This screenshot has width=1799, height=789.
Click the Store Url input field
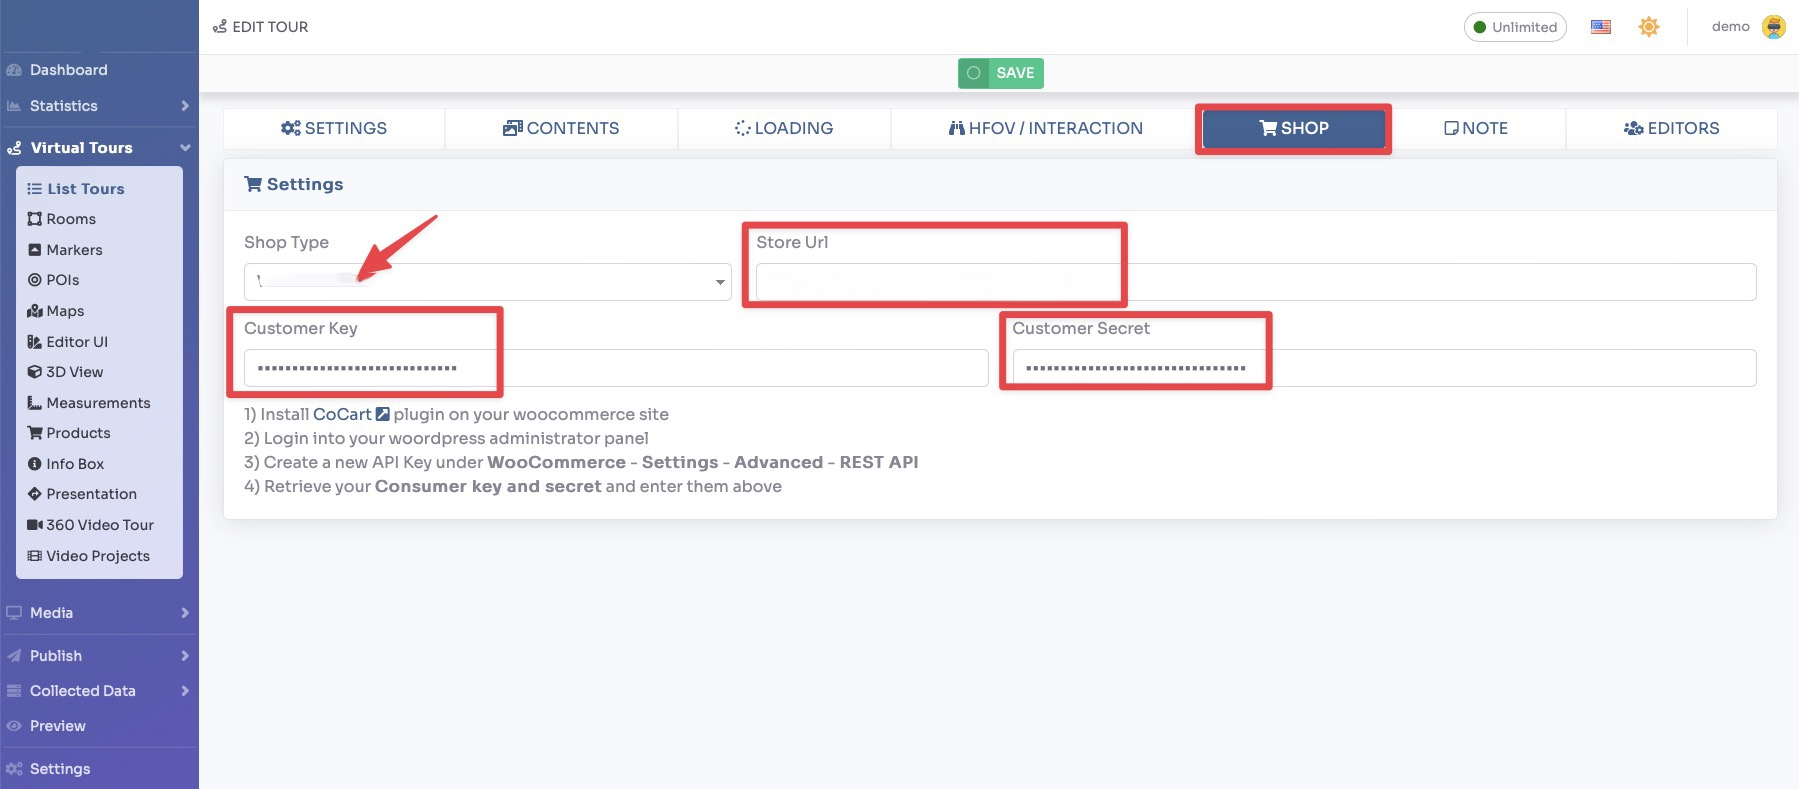tap(1256, 282)
